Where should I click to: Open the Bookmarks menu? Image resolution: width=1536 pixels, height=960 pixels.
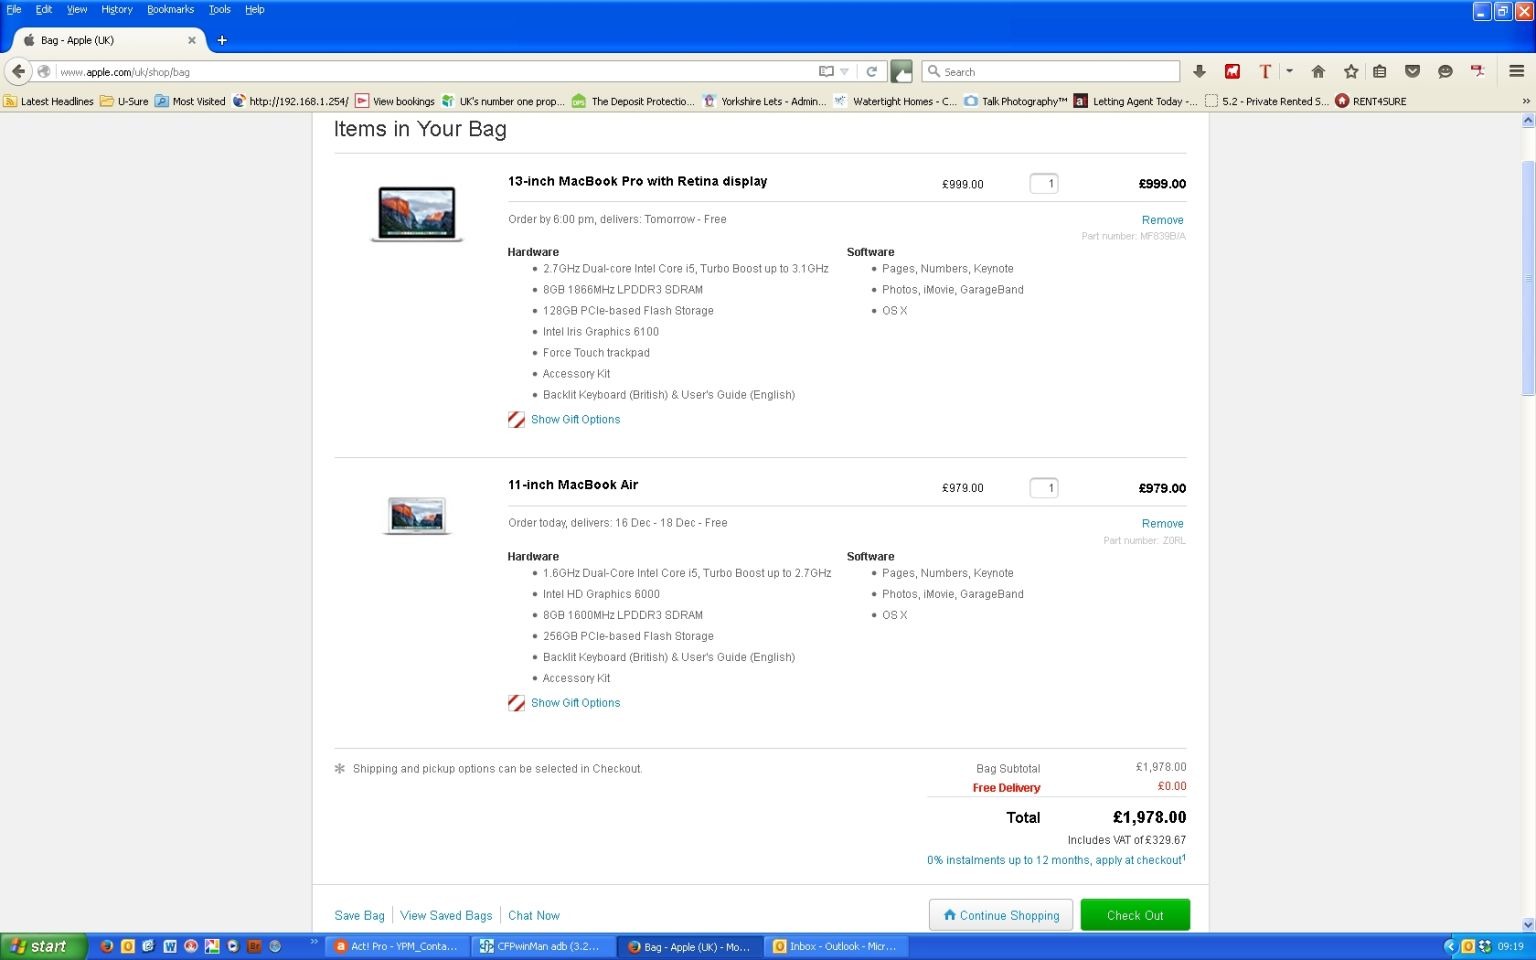(x=171, y=9)
